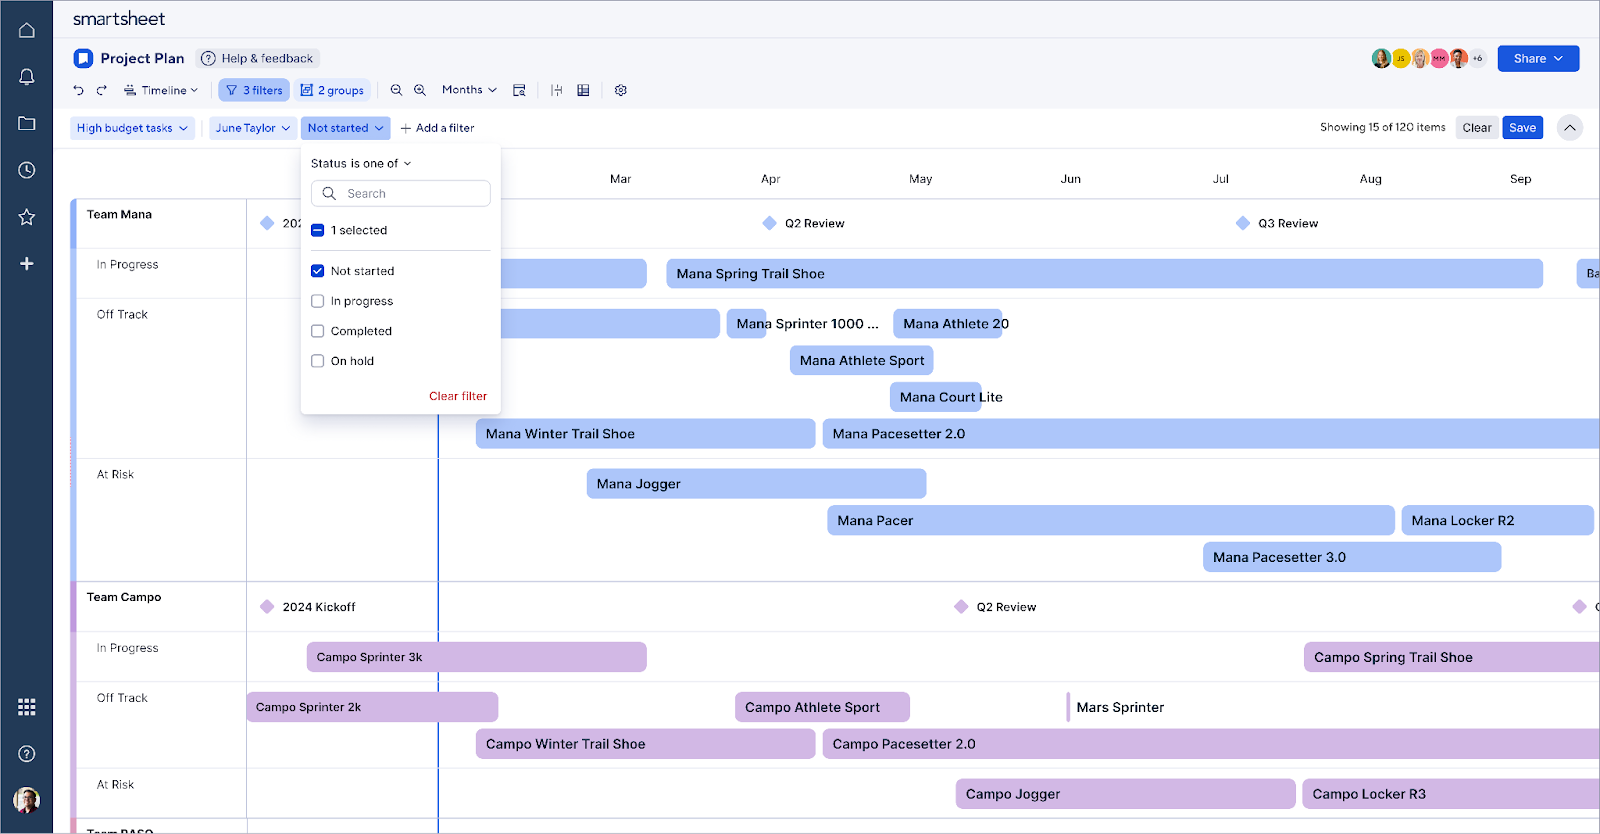Click the 3 filters toolbar button
The height and width of the screenshot is (834, 1600).
coord(254,90)
